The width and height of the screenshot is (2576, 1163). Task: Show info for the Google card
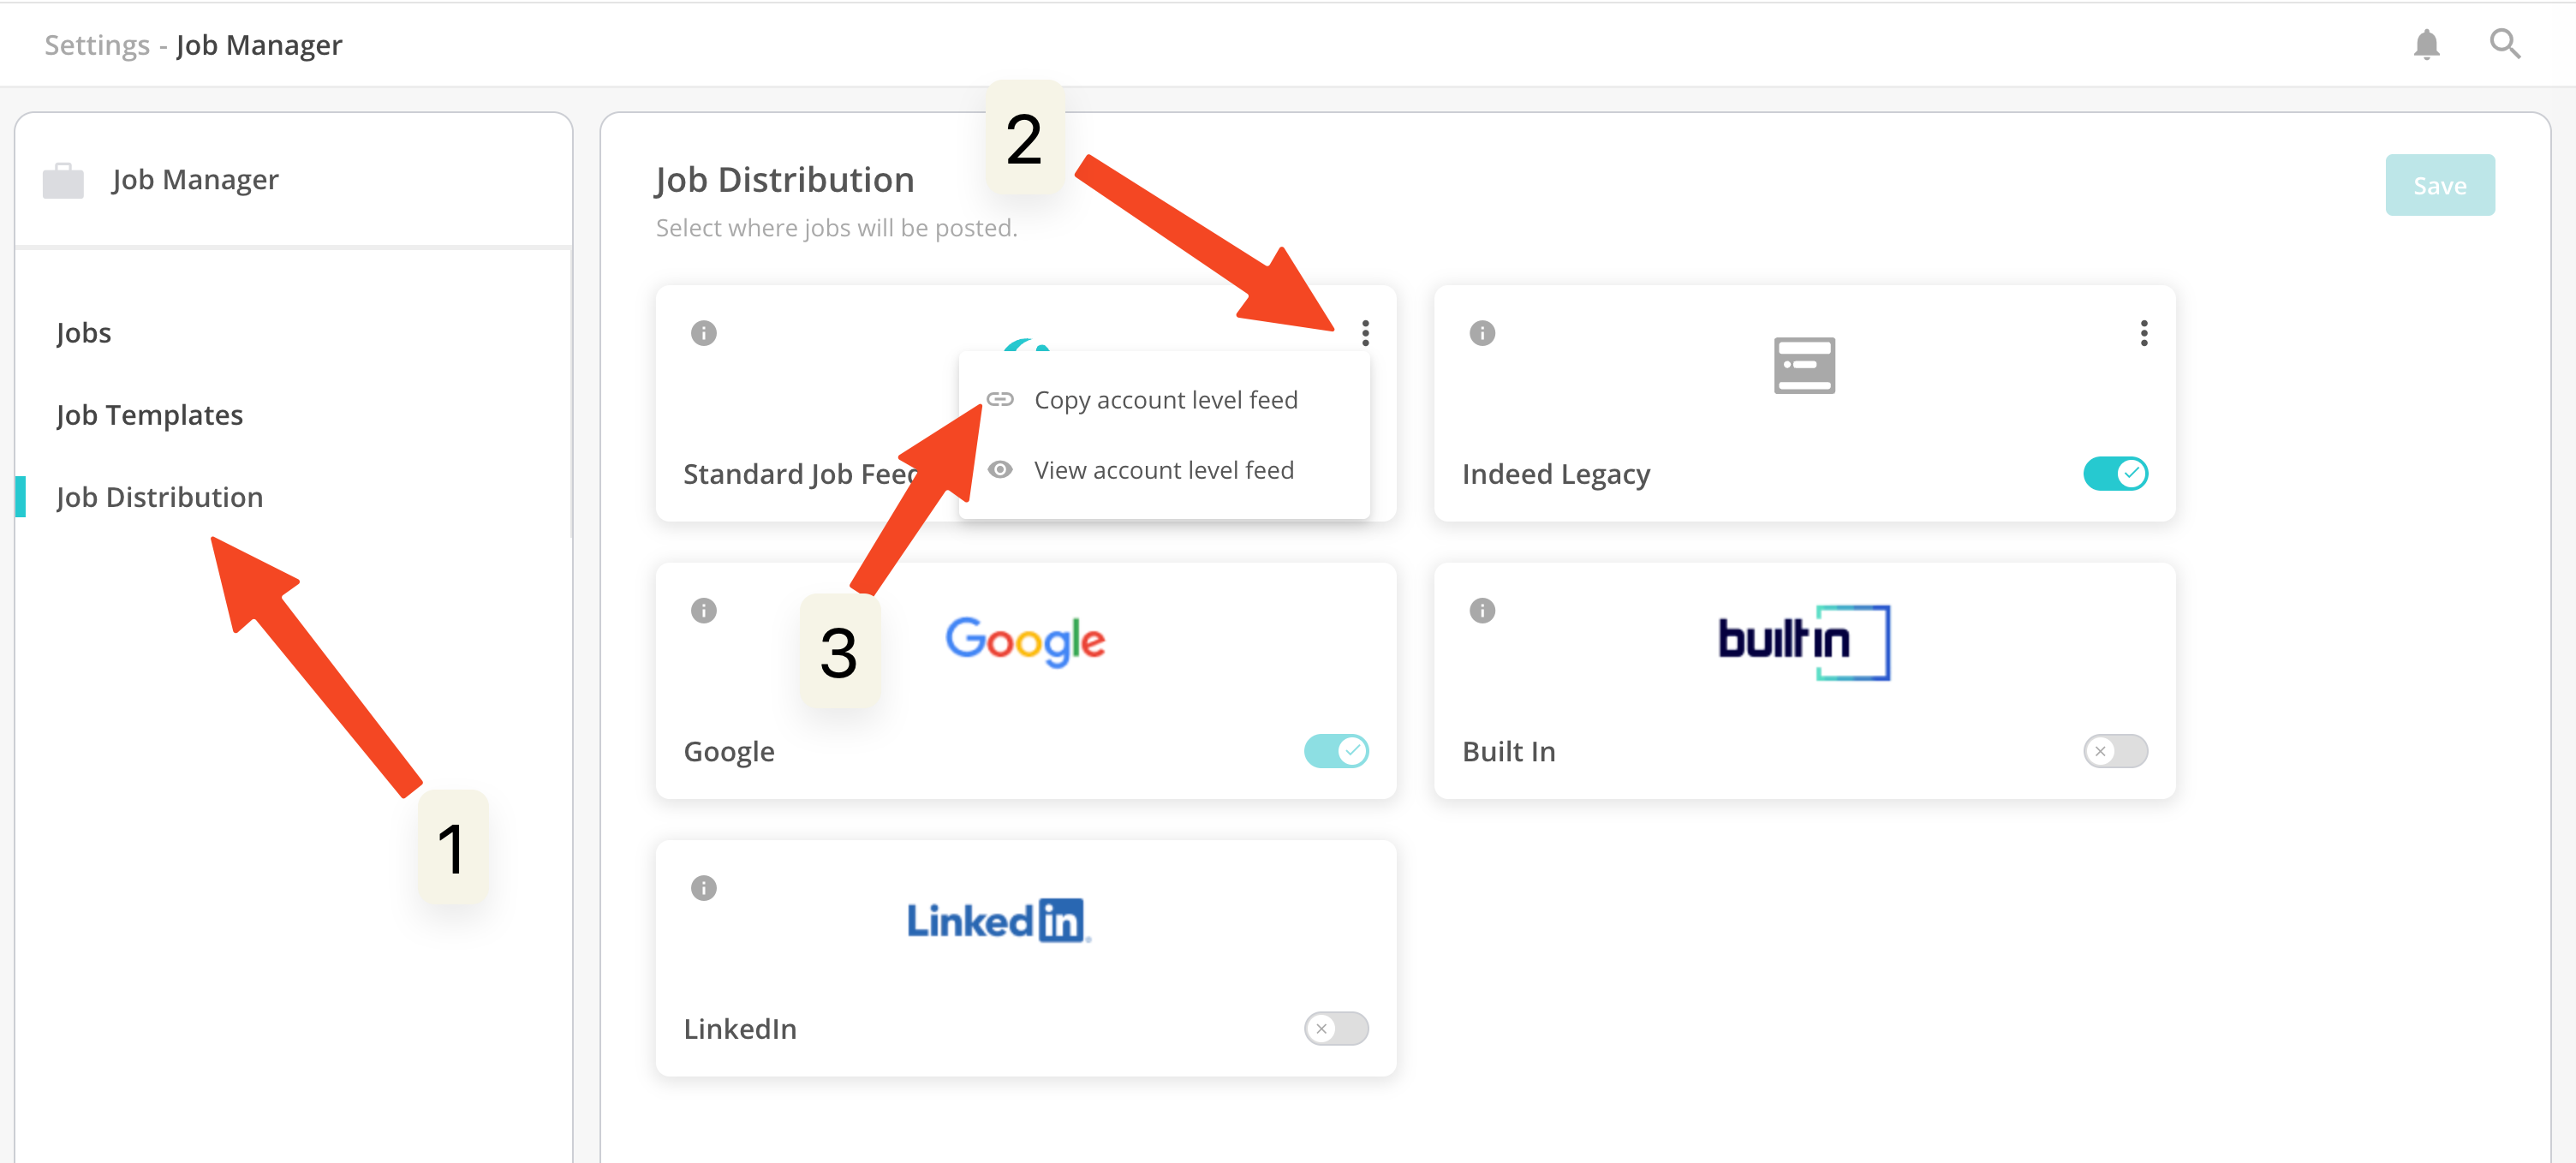point(704,610)
